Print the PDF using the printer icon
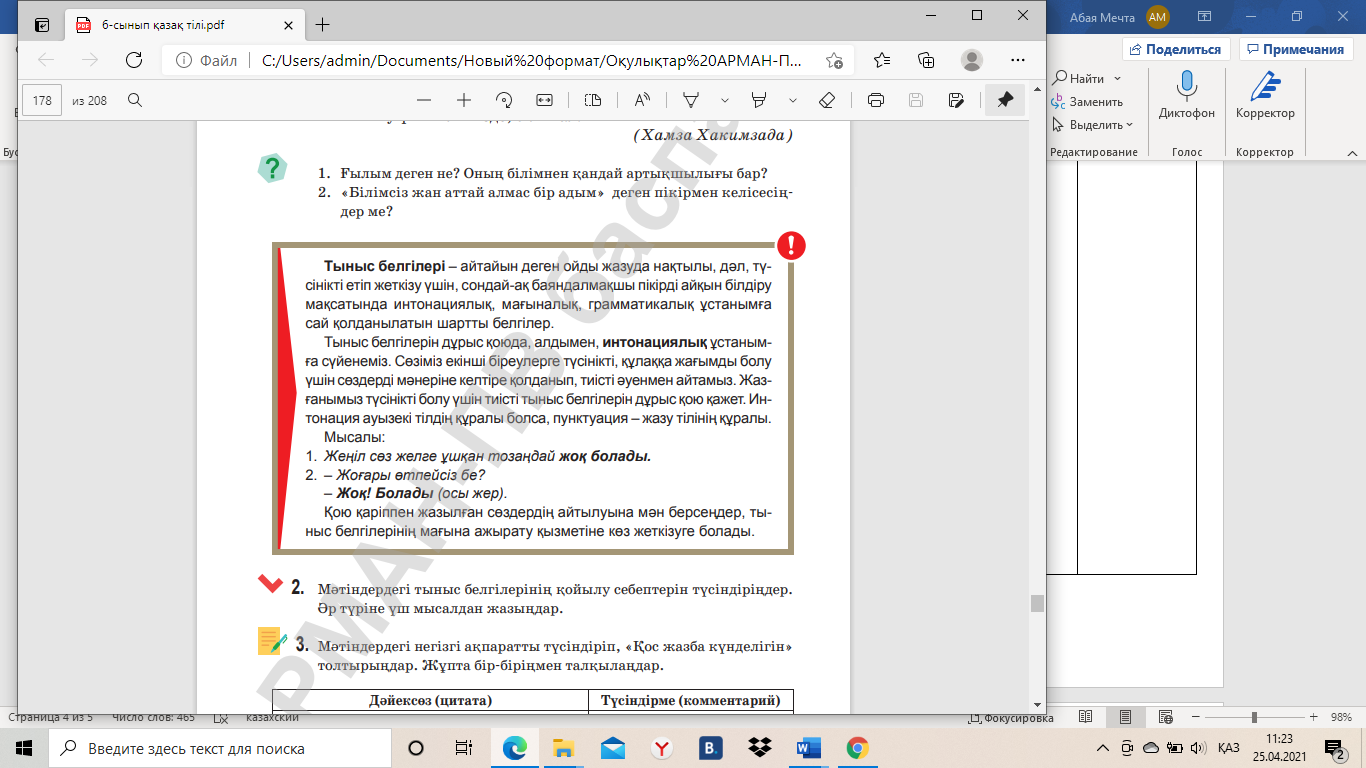The width and height of the screenshot is (1366, 768). click(x=876, y=100)
